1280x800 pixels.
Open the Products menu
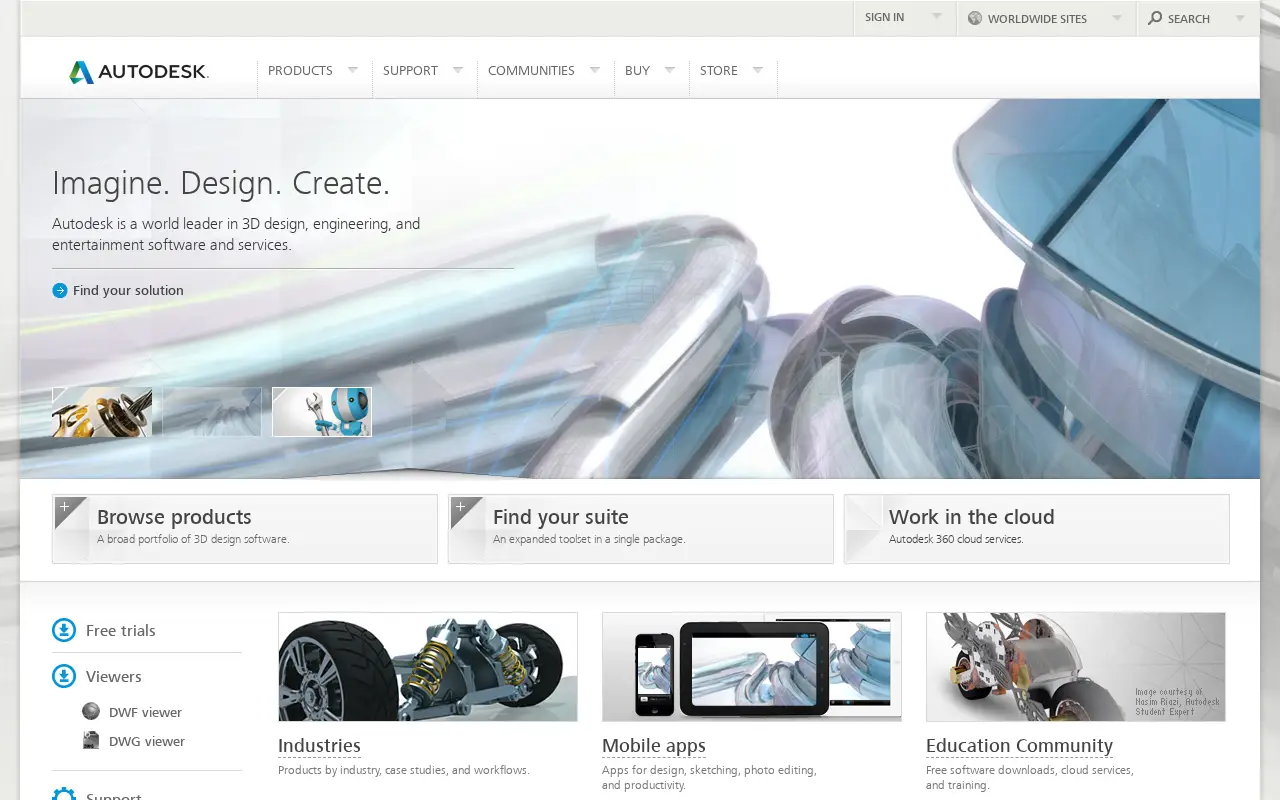300,71
